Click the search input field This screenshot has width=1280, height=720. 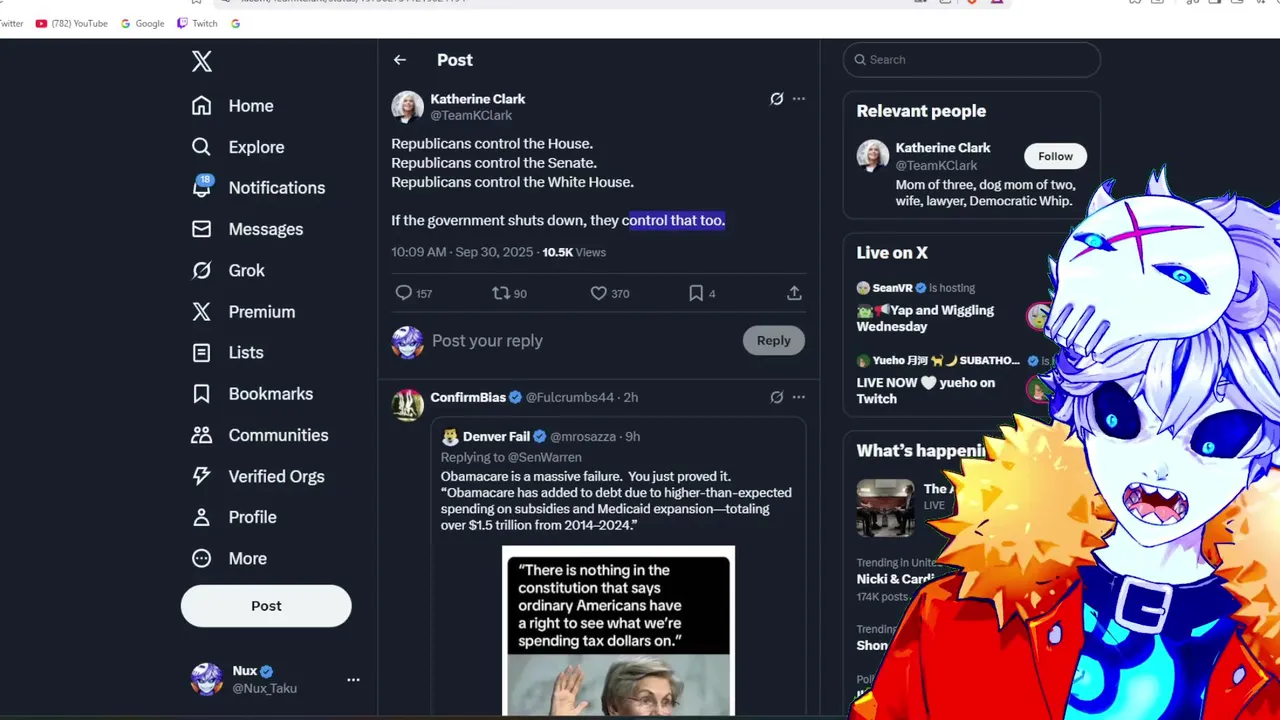click(972, 60)
